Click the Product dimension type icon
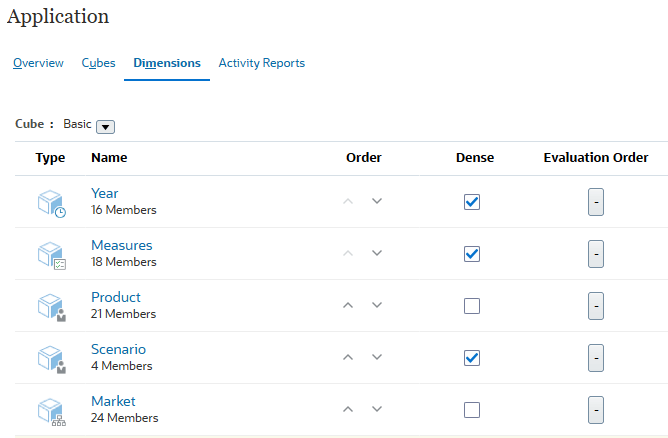Viewport: 668px width, 438px height. pos(51,307)
